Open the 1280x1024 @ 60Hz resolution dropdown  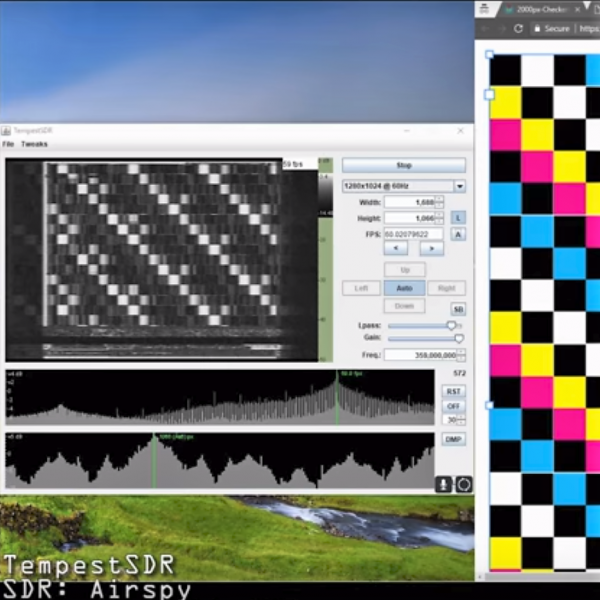404,186
